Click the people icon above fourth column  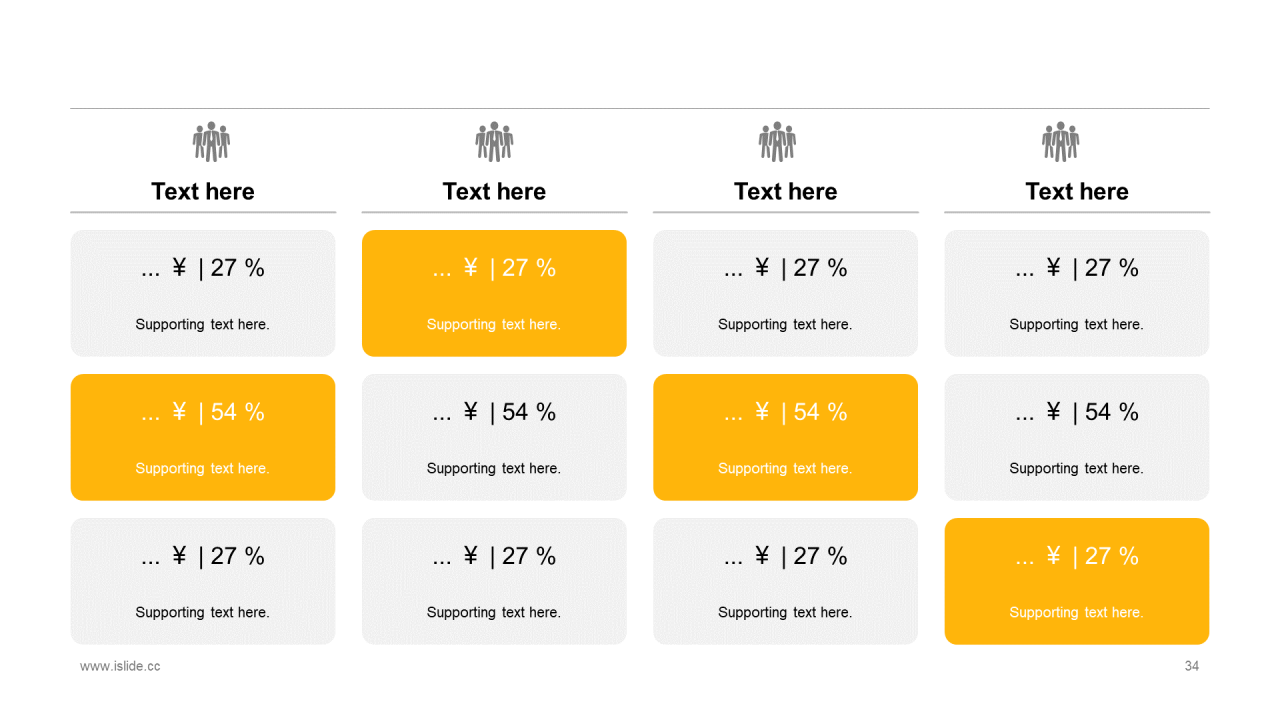[1061, 142]
